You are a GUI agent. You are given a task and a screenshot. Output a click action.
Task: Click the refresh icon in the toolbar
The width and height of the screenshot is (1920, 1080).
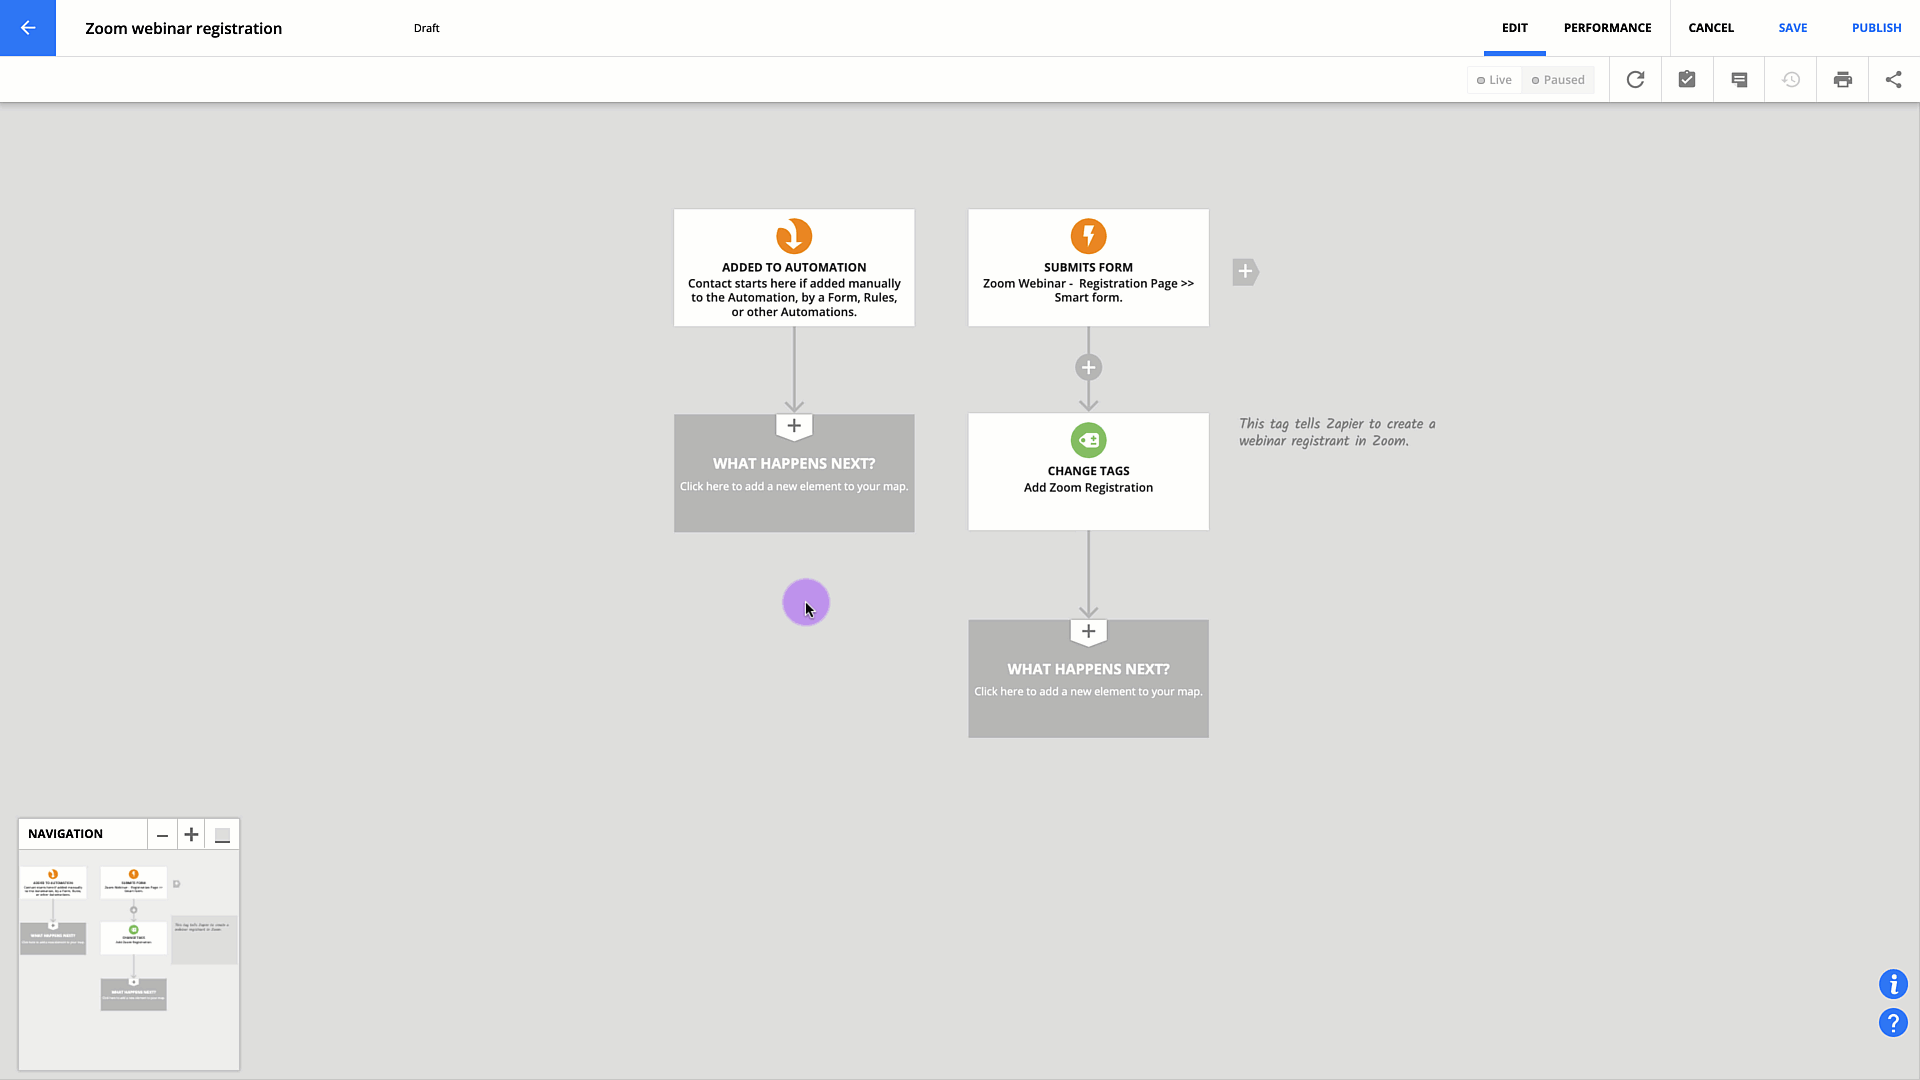pyautogui.click(x=1635, y=80)
